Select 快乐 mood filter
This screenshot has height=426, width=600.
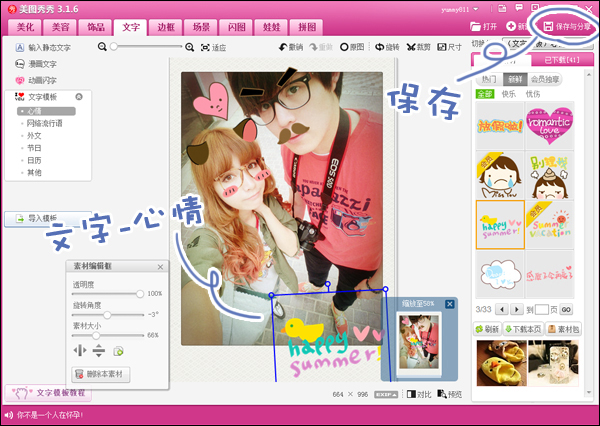click(509, 94)
